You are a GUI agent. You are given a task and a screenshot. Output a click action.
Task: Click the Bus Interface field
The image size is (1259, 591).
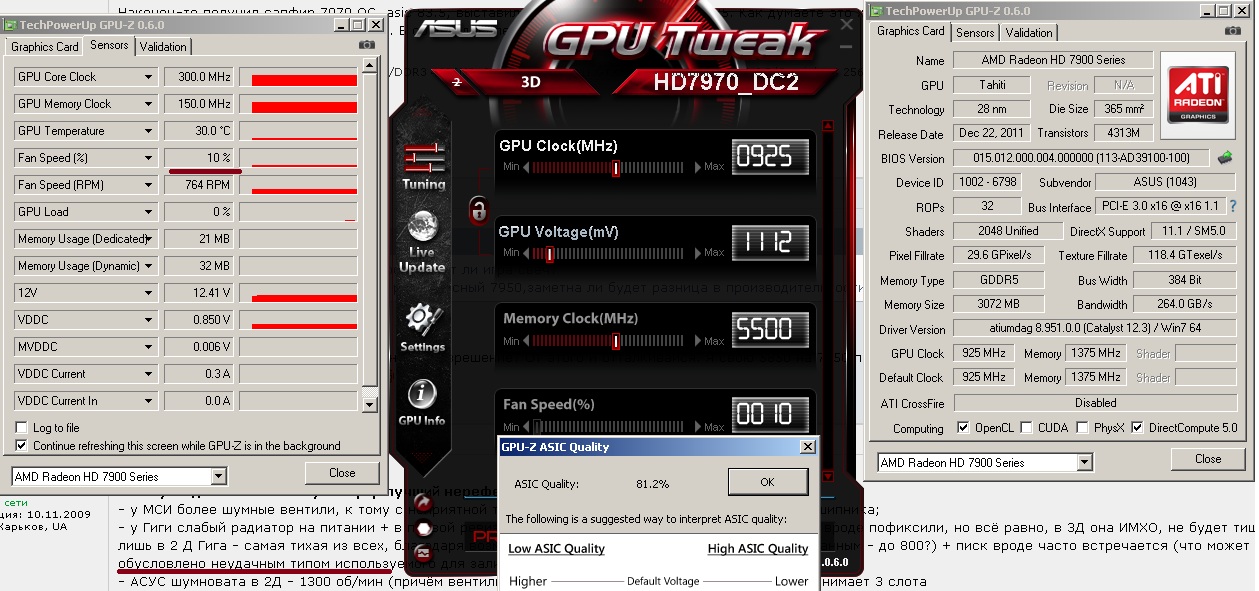1161,207
